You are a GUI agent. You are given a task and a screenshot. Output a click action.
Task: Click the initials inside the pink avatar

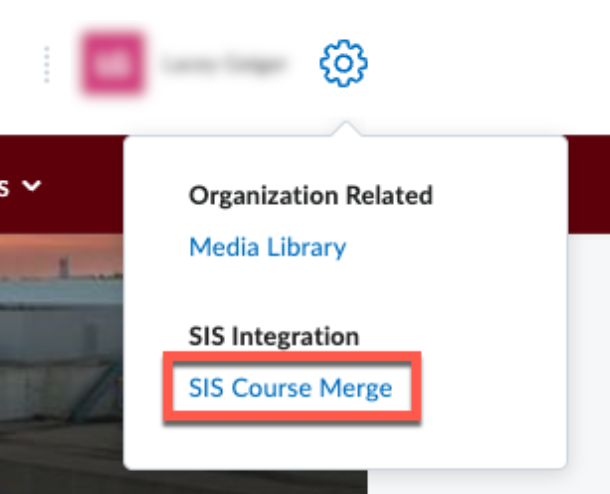pos(112,65)
